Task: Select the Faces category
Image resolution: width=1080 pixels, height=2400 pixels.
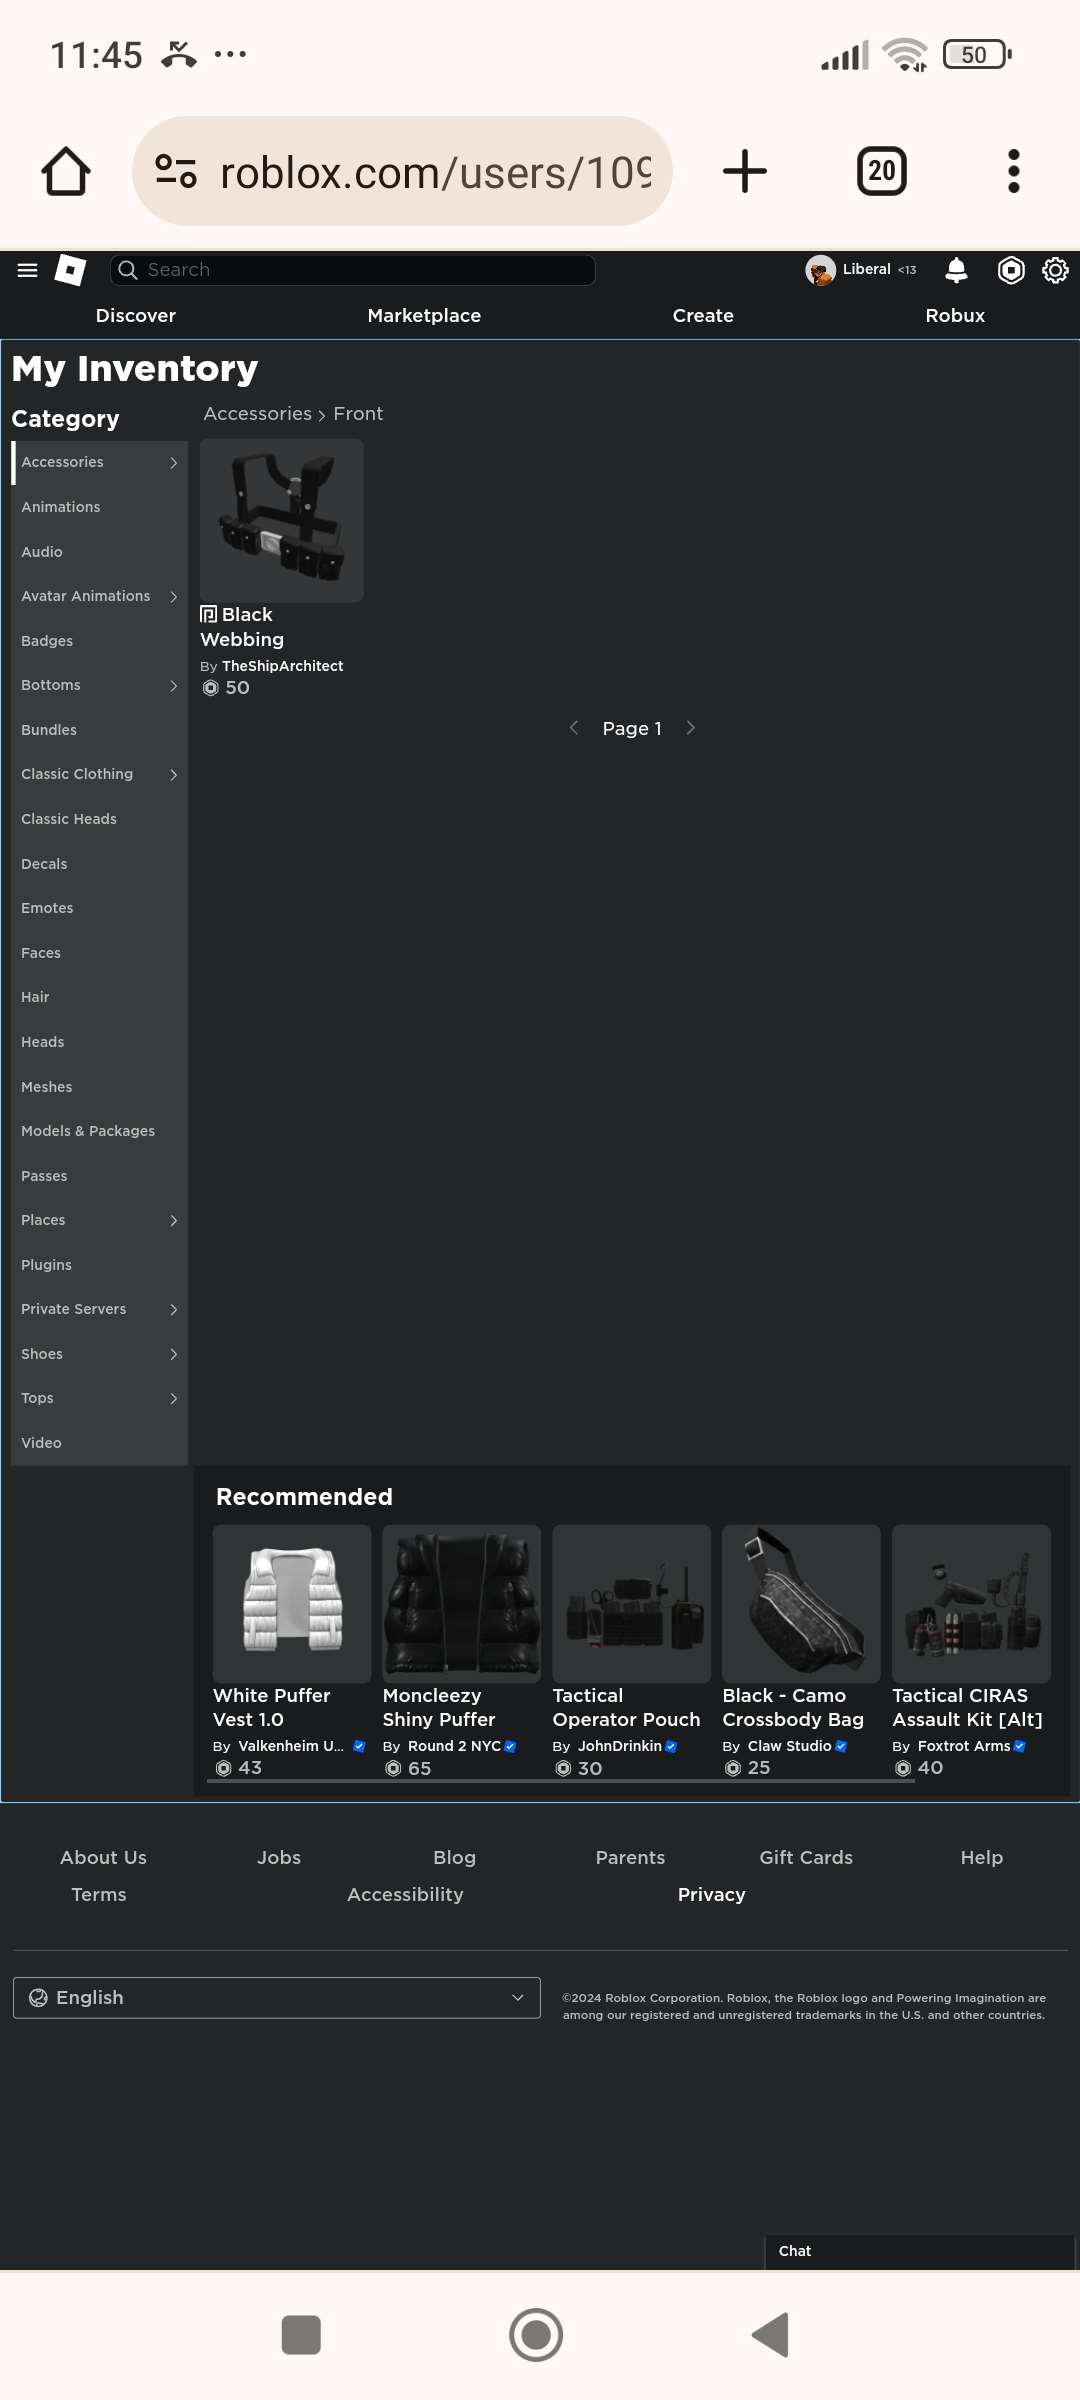Action: [x=99, y=954]
